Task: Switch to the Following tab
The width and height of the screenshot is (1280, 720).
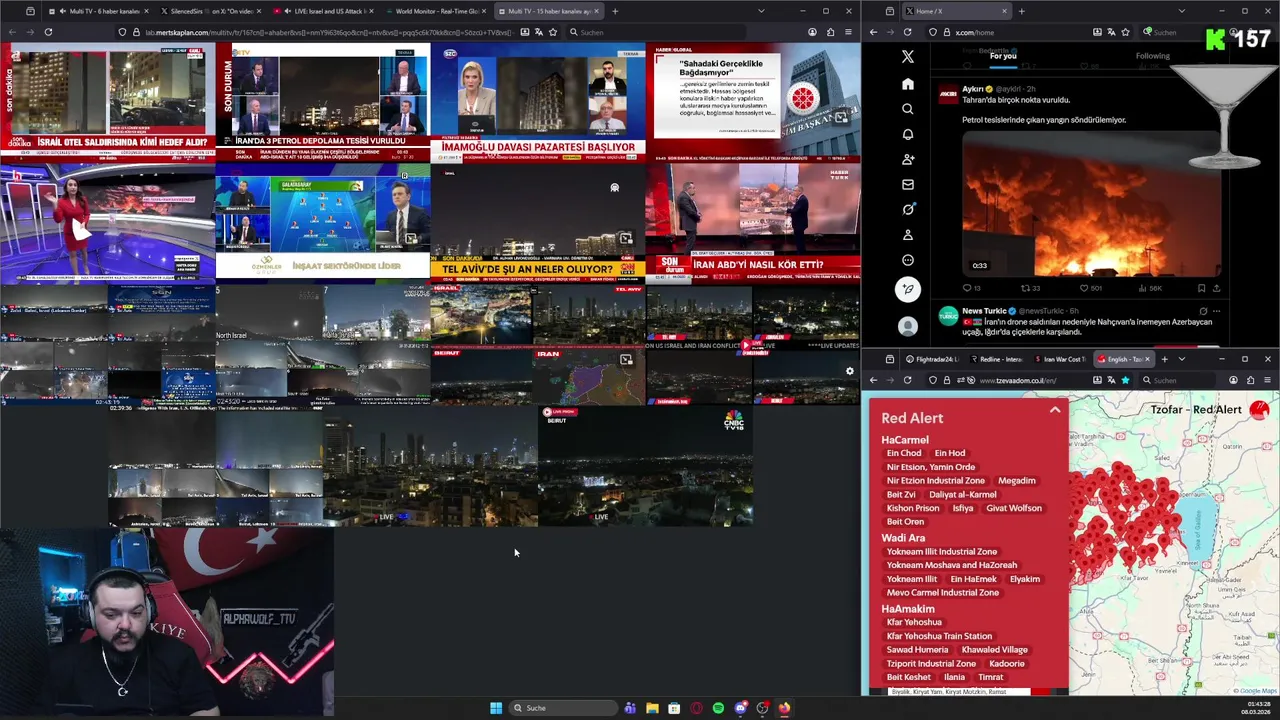Action: [x=1152, y=56]
